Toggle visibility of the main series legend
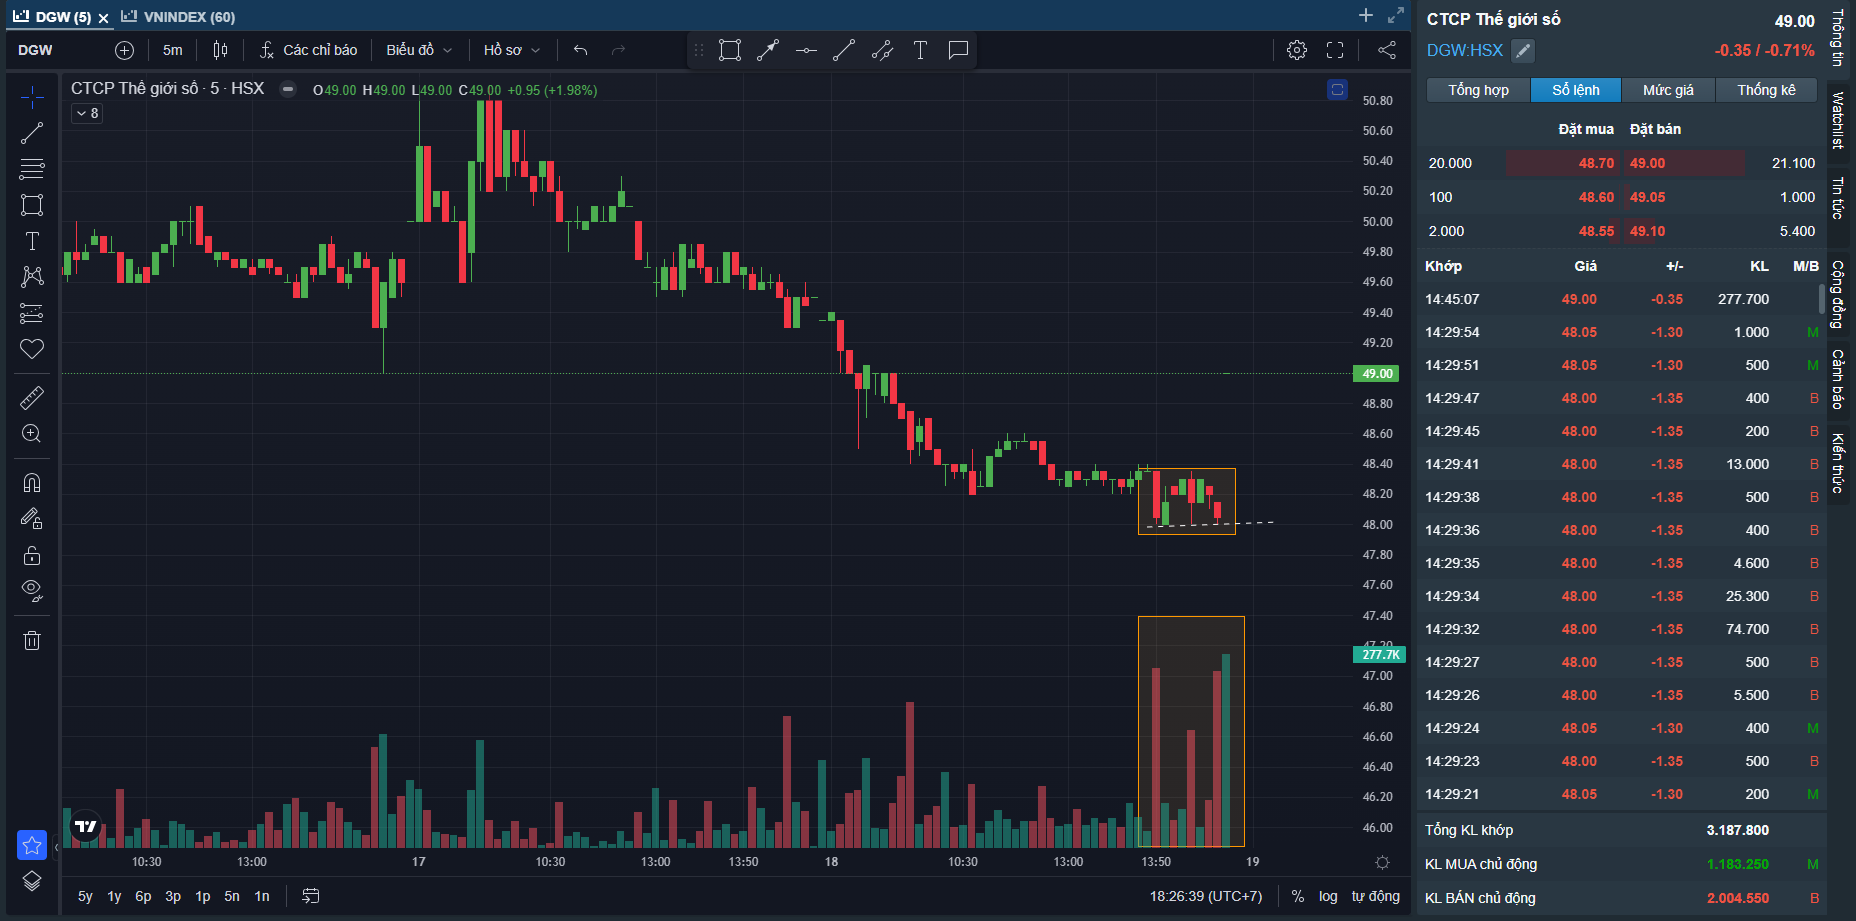This screenshot has height=921, width=1856. (288, 89)
